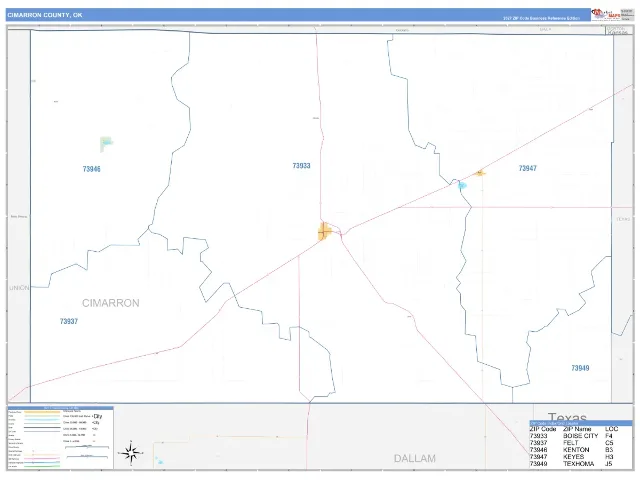Click the TEXAS county label on the right edge
Image resolution: width=640 pixels, height=480 pixels.
(623, 219)
